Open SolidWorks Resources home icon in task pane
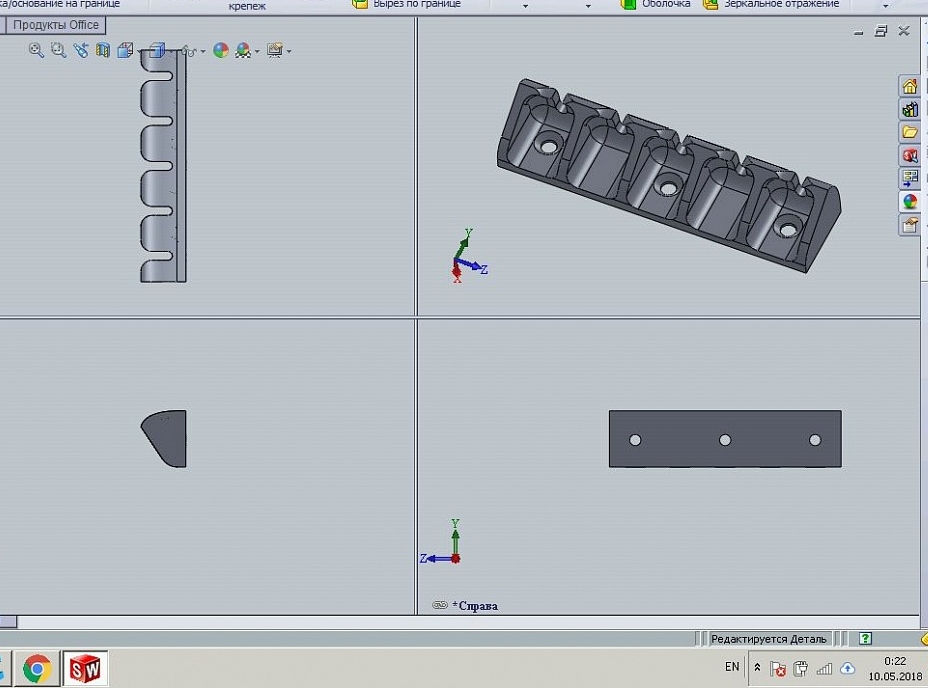 click(910, 86)
